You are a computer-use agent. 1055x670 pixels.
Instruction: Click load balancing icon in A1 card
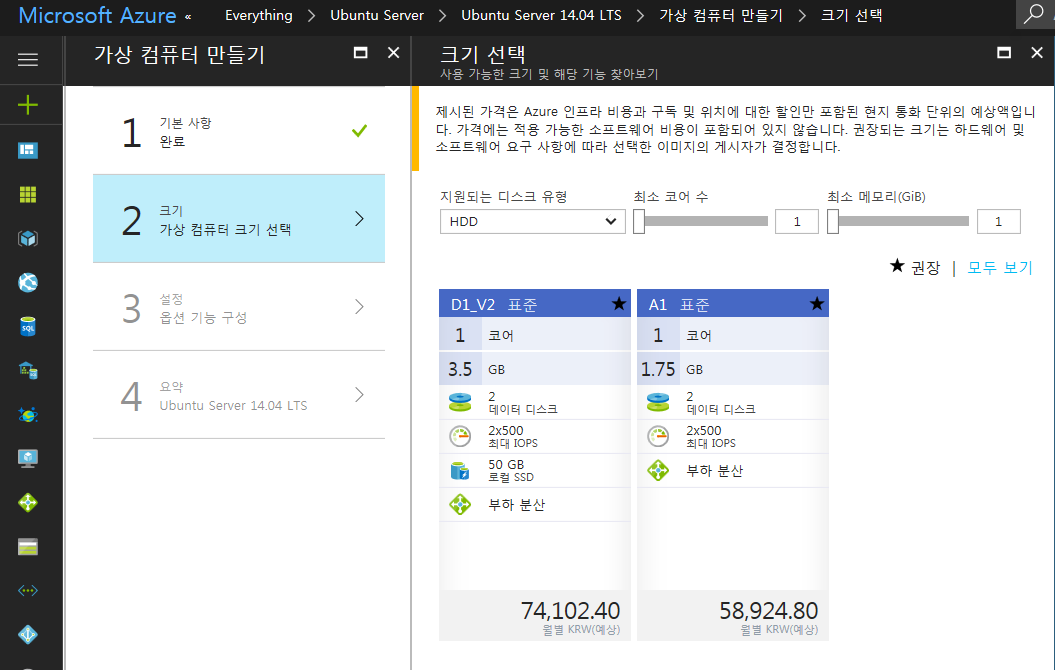tap(658, 470)
